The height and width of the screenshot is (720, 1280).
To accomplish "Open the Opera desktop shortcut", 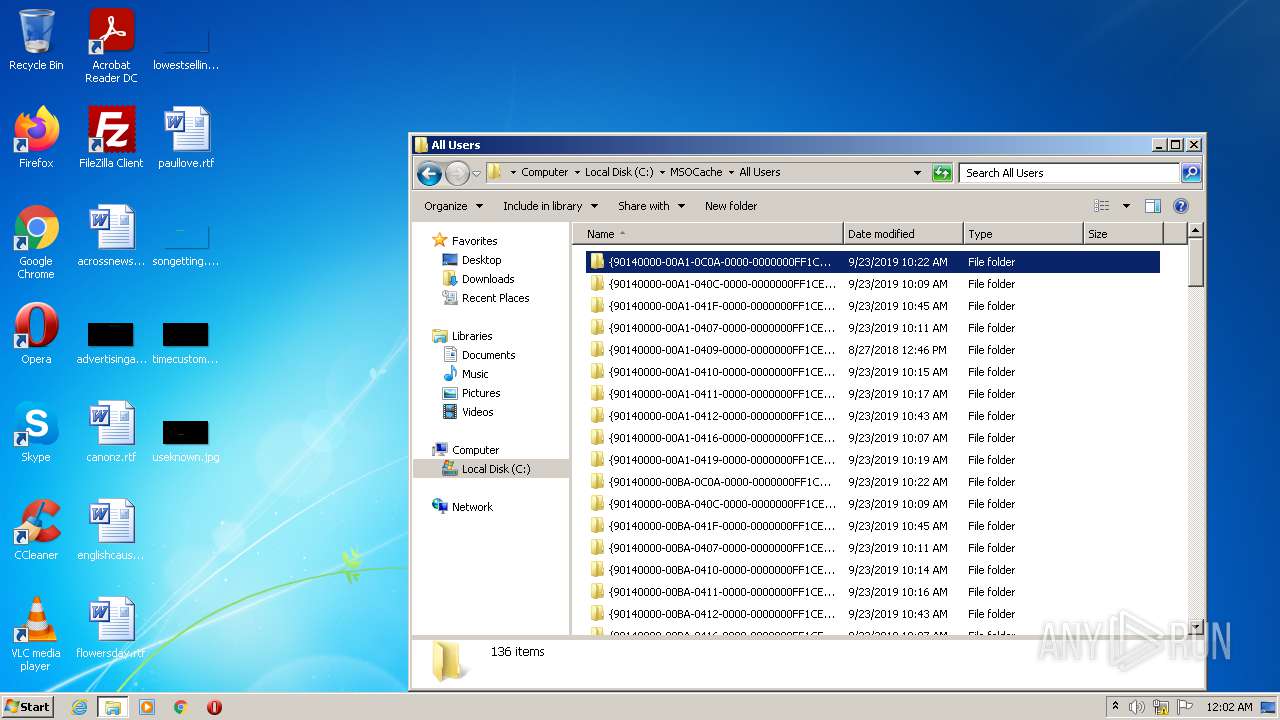I will (x=36, y=334).
